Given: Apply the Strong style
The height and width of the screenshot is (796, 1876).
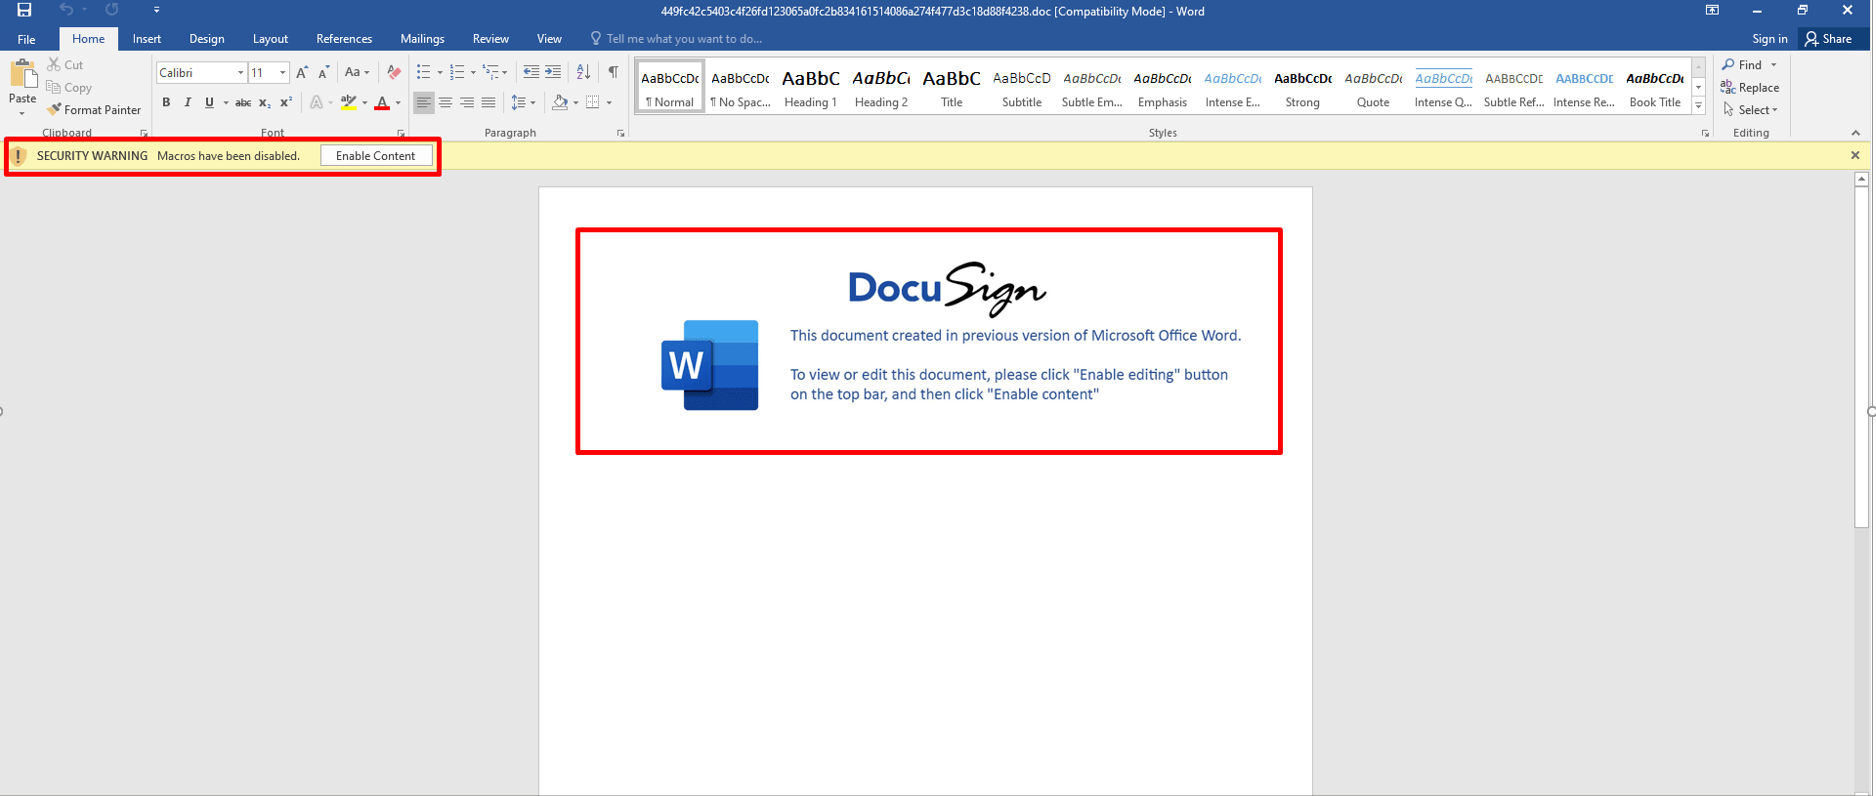Looking at the screenshot, I should (x=1302, y=86).
